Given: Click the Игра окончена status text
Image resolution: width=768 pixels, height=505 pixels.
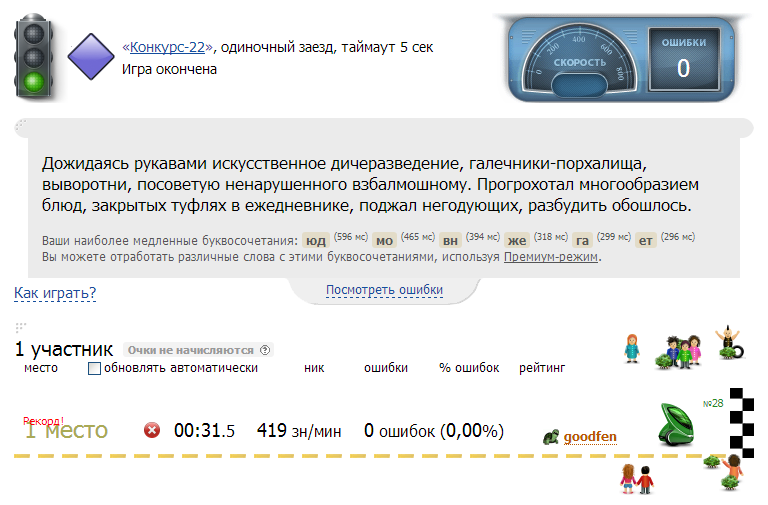Looking at the screenshot, I should [169, 69].
